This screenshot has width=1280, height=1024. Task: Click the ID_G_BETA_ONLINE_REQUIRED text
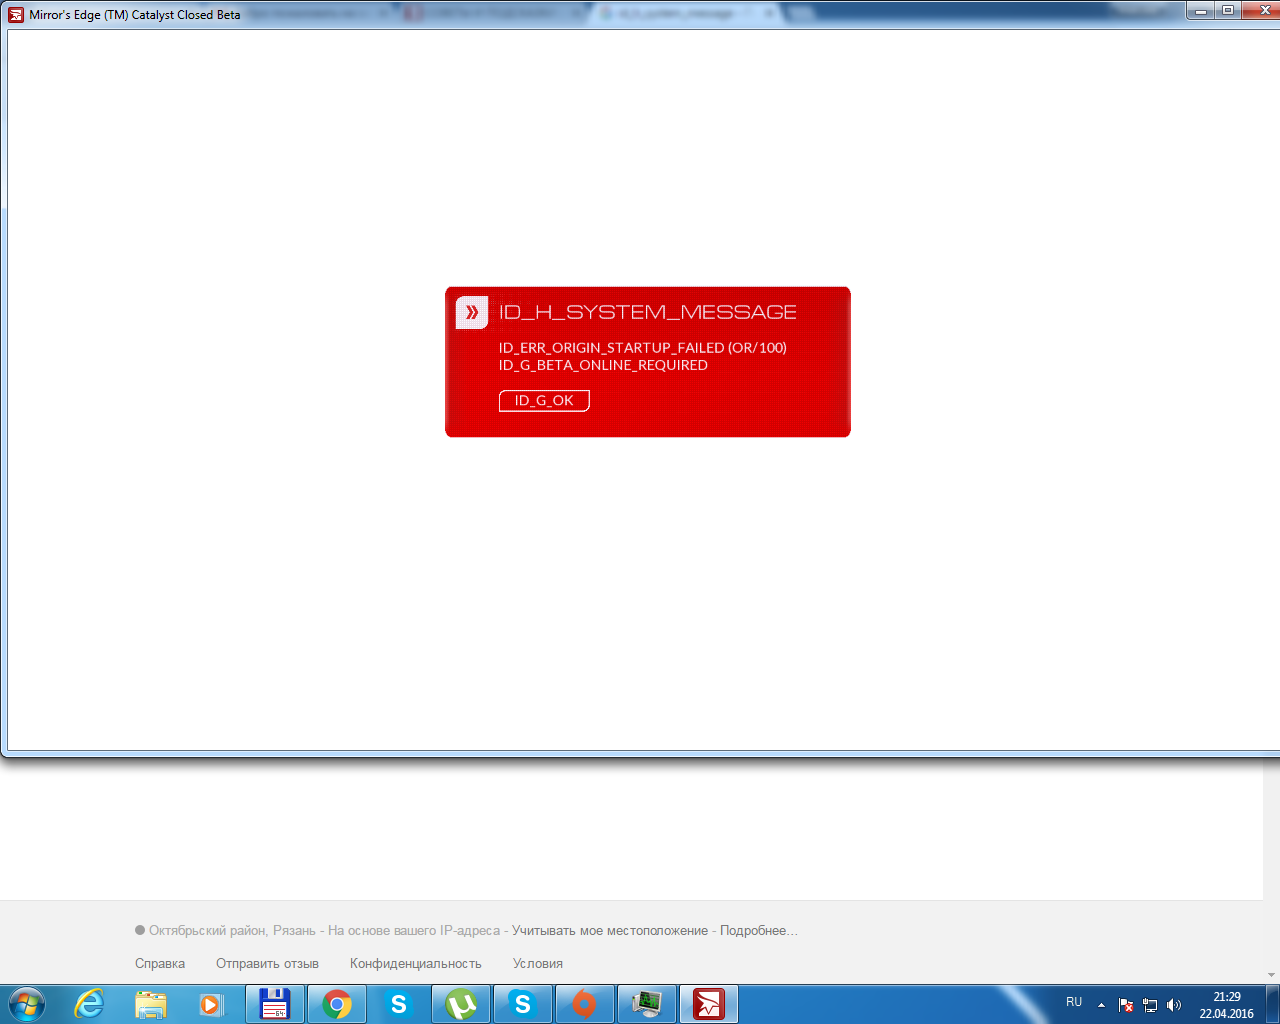(603, 365)
